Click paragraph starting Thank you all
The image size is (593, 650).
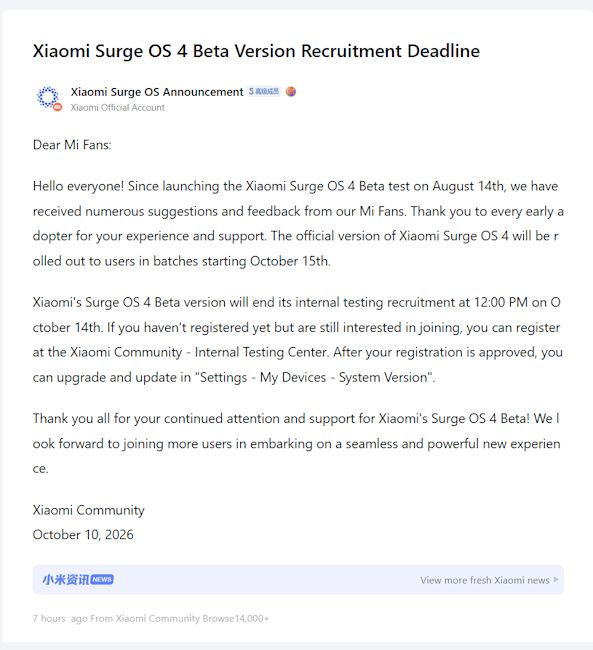tap(296, 443)
